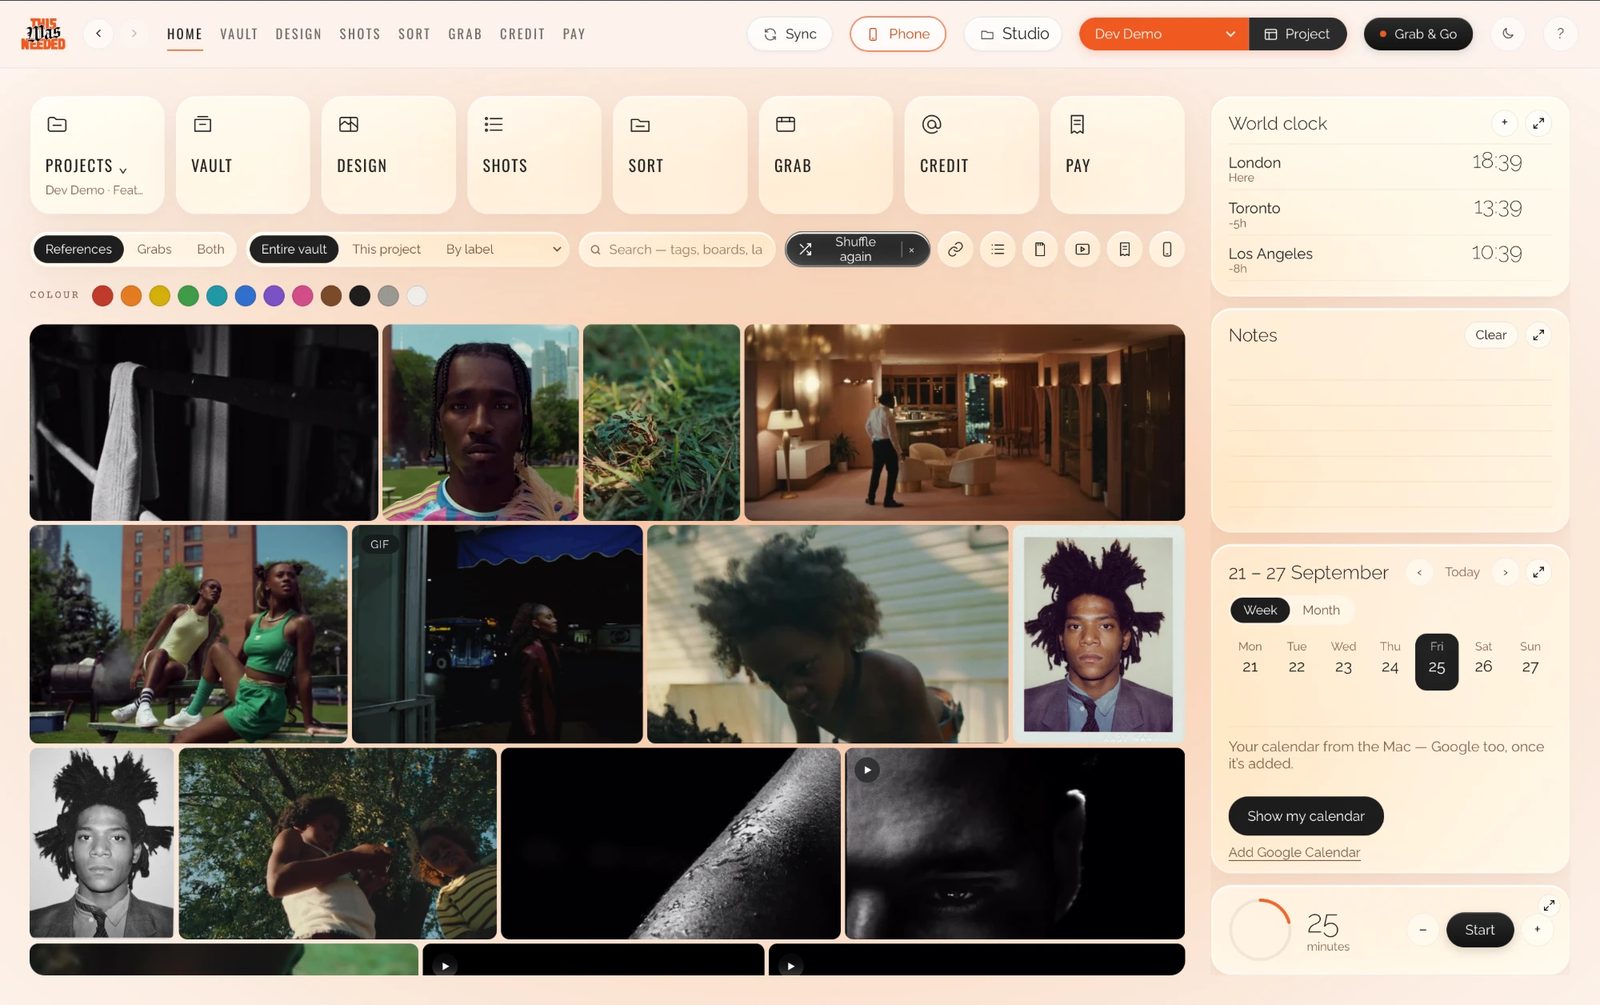
Task: Open the Dev Demo project dropdown
Action: tap(1163, 34)
